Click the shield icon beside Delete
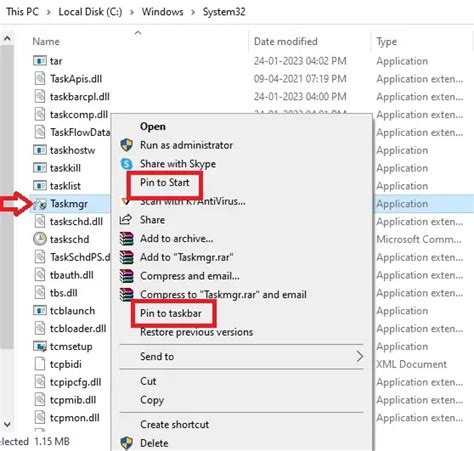This screenshot has height=451, width=474. 126,443
